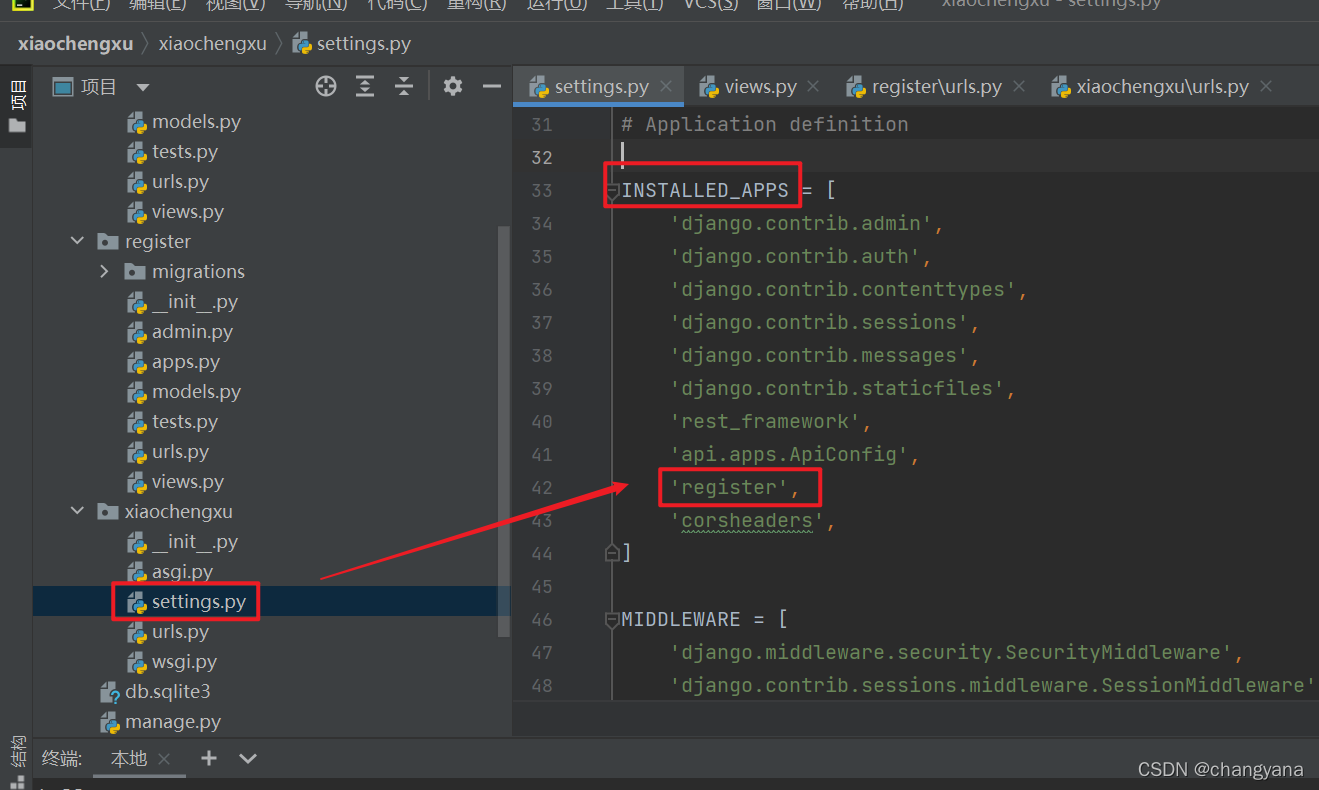Open urls.py under register folder

[180, 451]
